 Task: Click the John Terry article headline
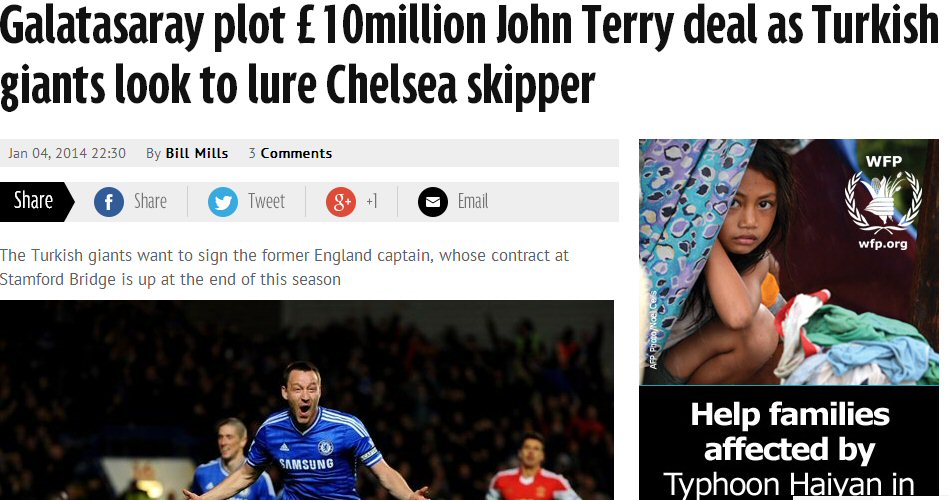point(469,56)
